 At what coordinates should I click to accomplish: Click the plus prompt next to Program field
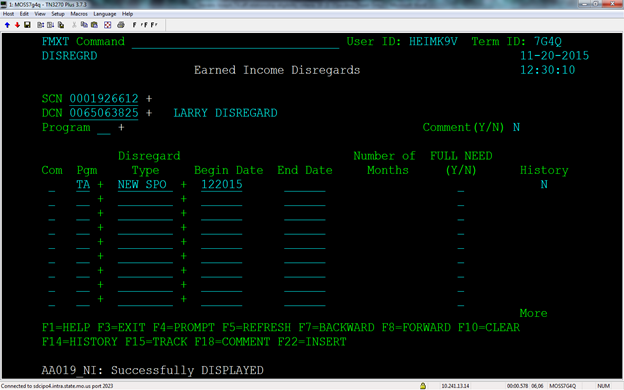tap(121, 127)
